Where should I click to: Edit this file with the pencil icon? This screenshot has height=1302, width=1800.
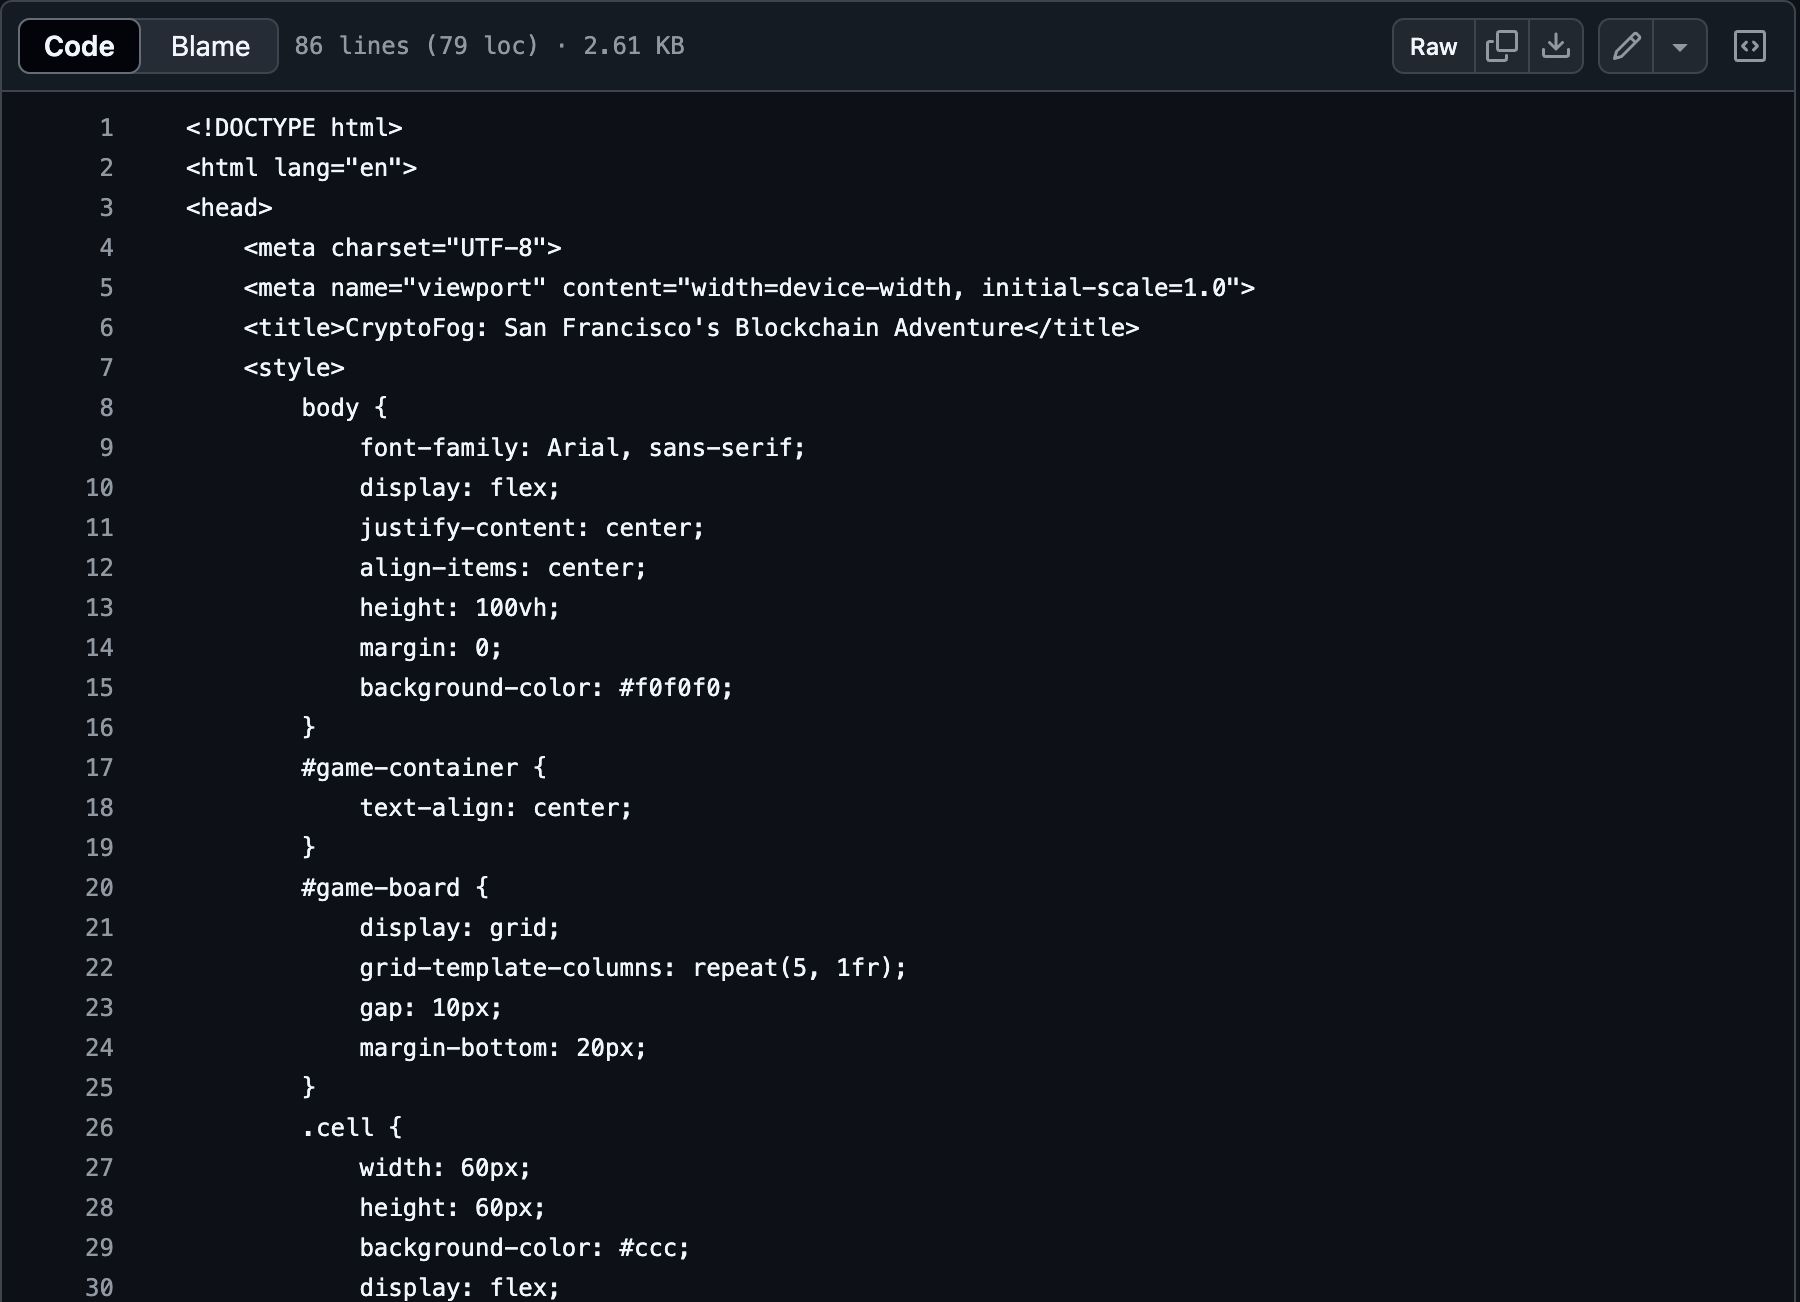tap(1626, 46)
